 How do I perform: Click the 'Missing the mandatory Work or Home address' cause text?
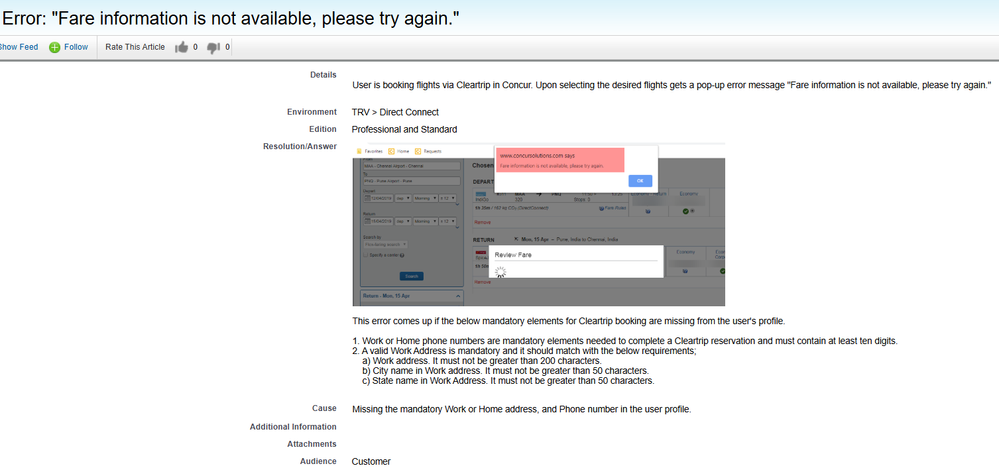521,409
